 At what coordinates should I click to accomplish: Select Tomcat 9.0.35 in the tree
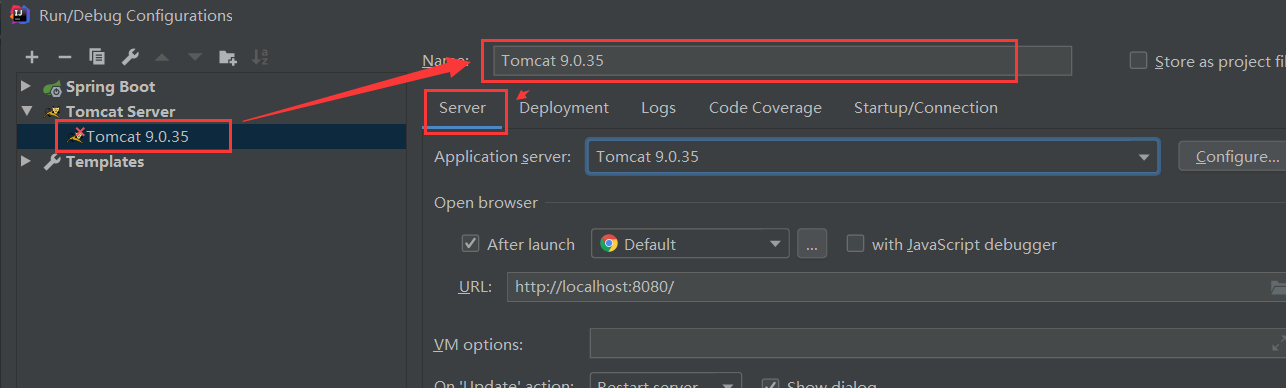[137, 137]
